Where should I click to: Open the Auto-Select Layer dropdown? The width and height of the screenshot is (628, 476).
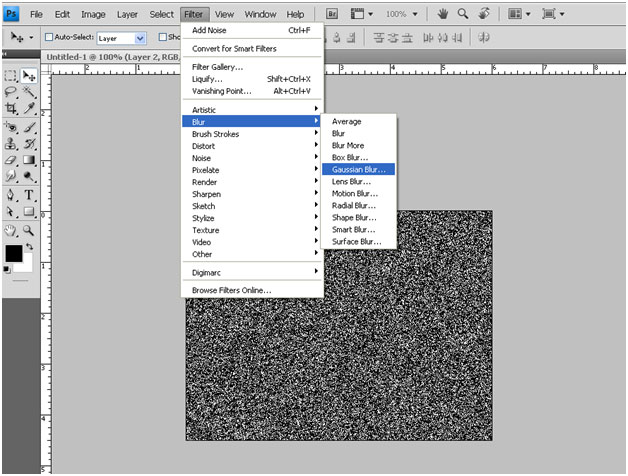(121, 38)
